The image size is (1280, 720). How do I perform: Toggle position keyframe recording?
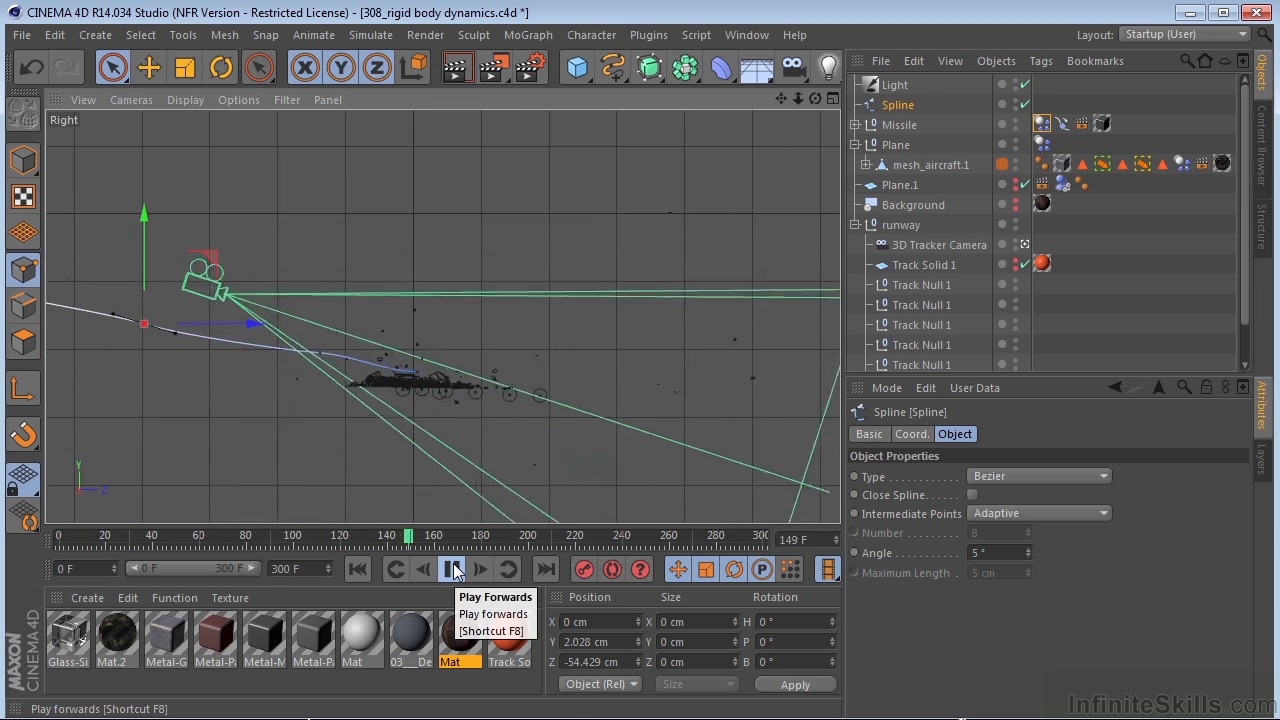(x=678, y=569)
